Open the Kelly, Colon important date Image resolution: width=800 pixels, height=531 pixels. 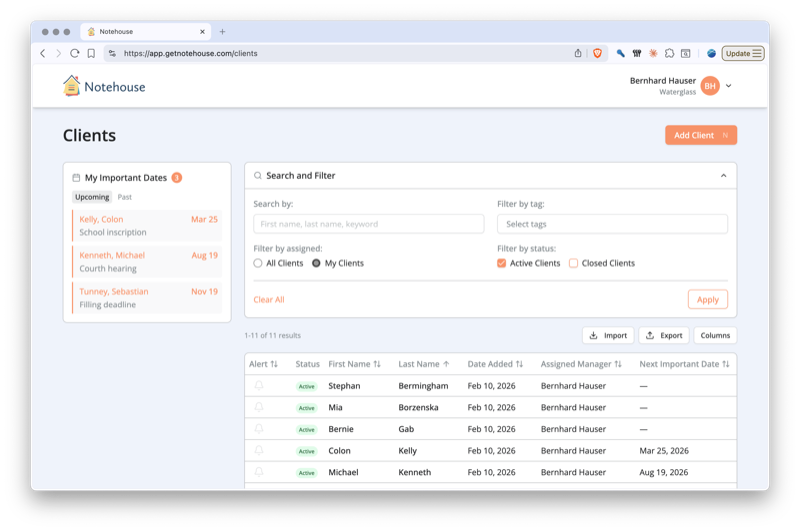(x=147, y=225)
